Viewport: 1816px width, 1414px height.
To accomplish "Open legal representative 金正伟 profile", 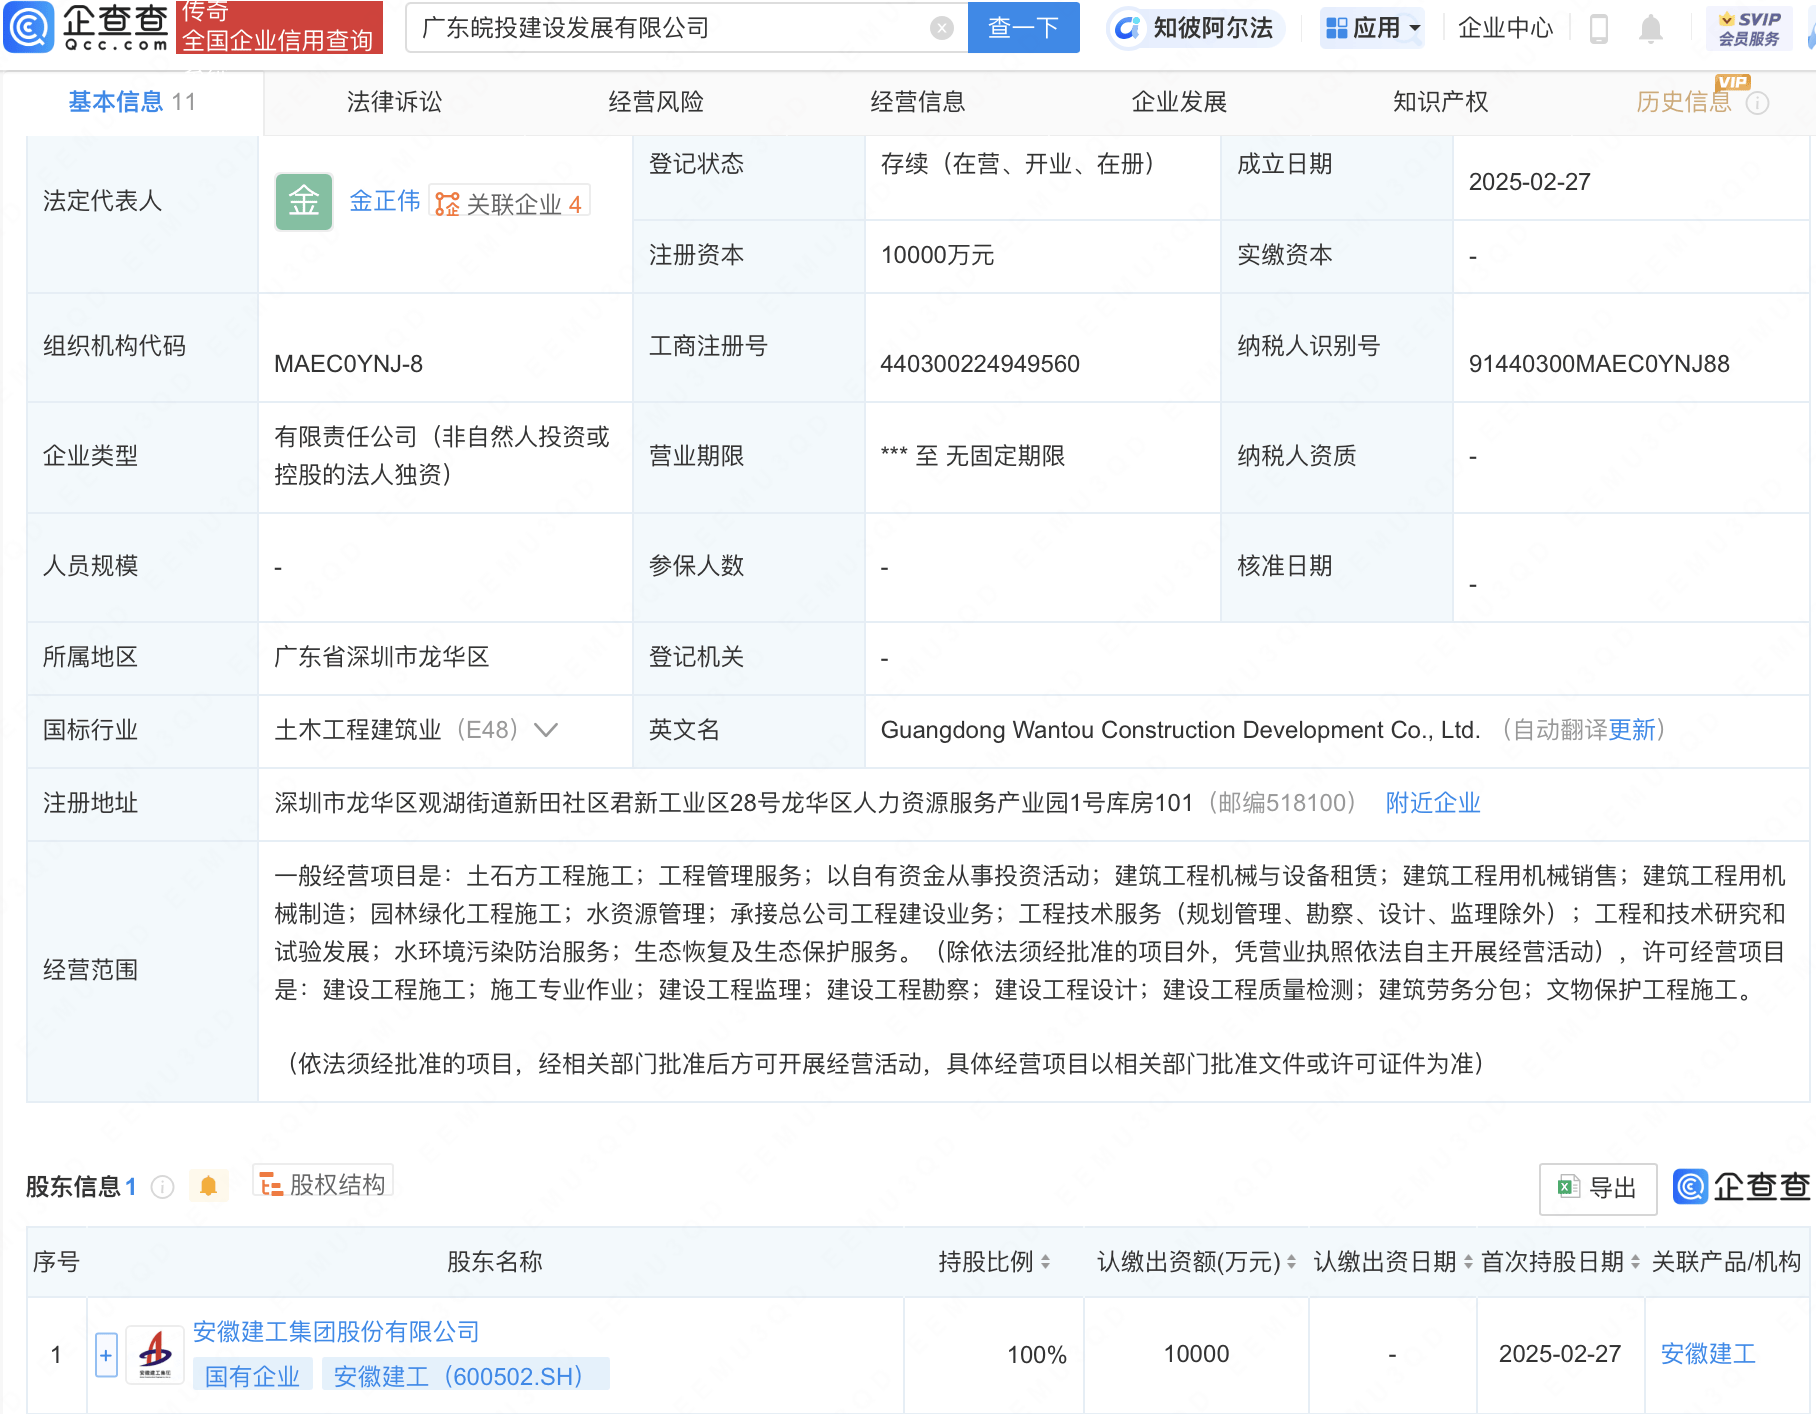I will (x=385, y=202).
